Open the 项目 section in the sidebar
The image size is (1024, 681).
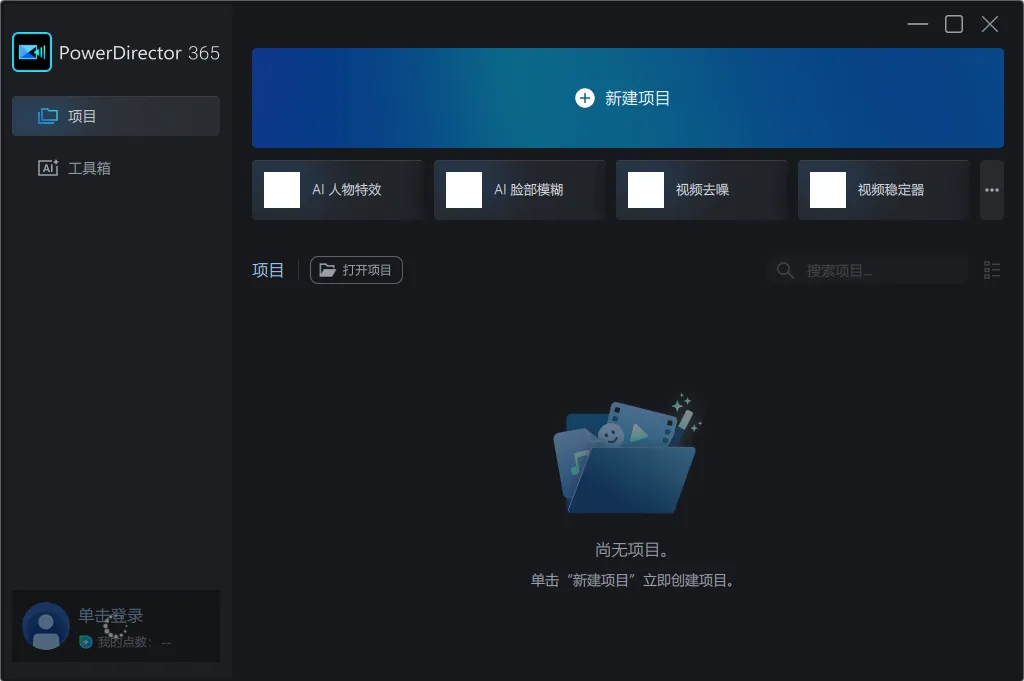[x=116, y=116]
